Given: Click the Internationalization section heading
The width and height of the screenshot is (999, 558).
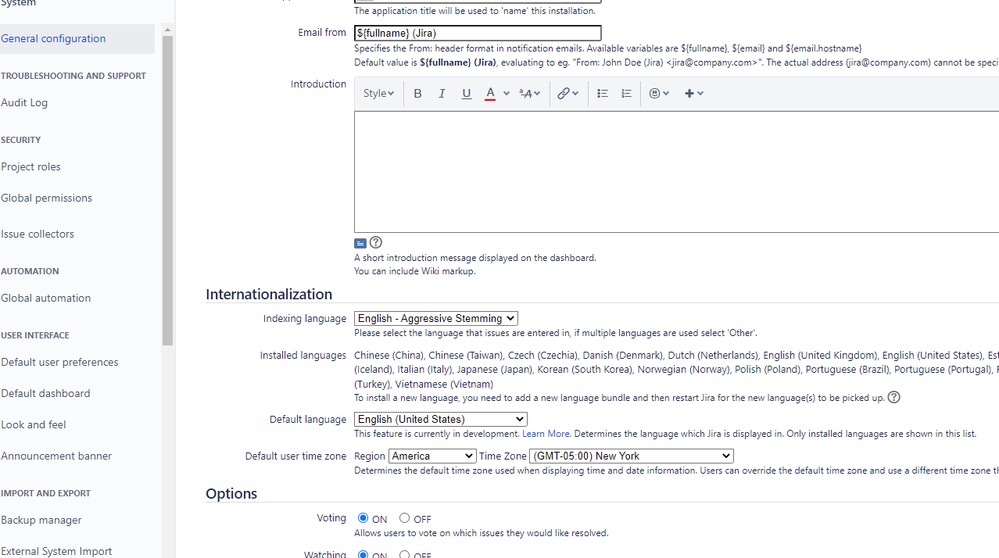Looking at the screenshot, I should click(x=269, y=294).
